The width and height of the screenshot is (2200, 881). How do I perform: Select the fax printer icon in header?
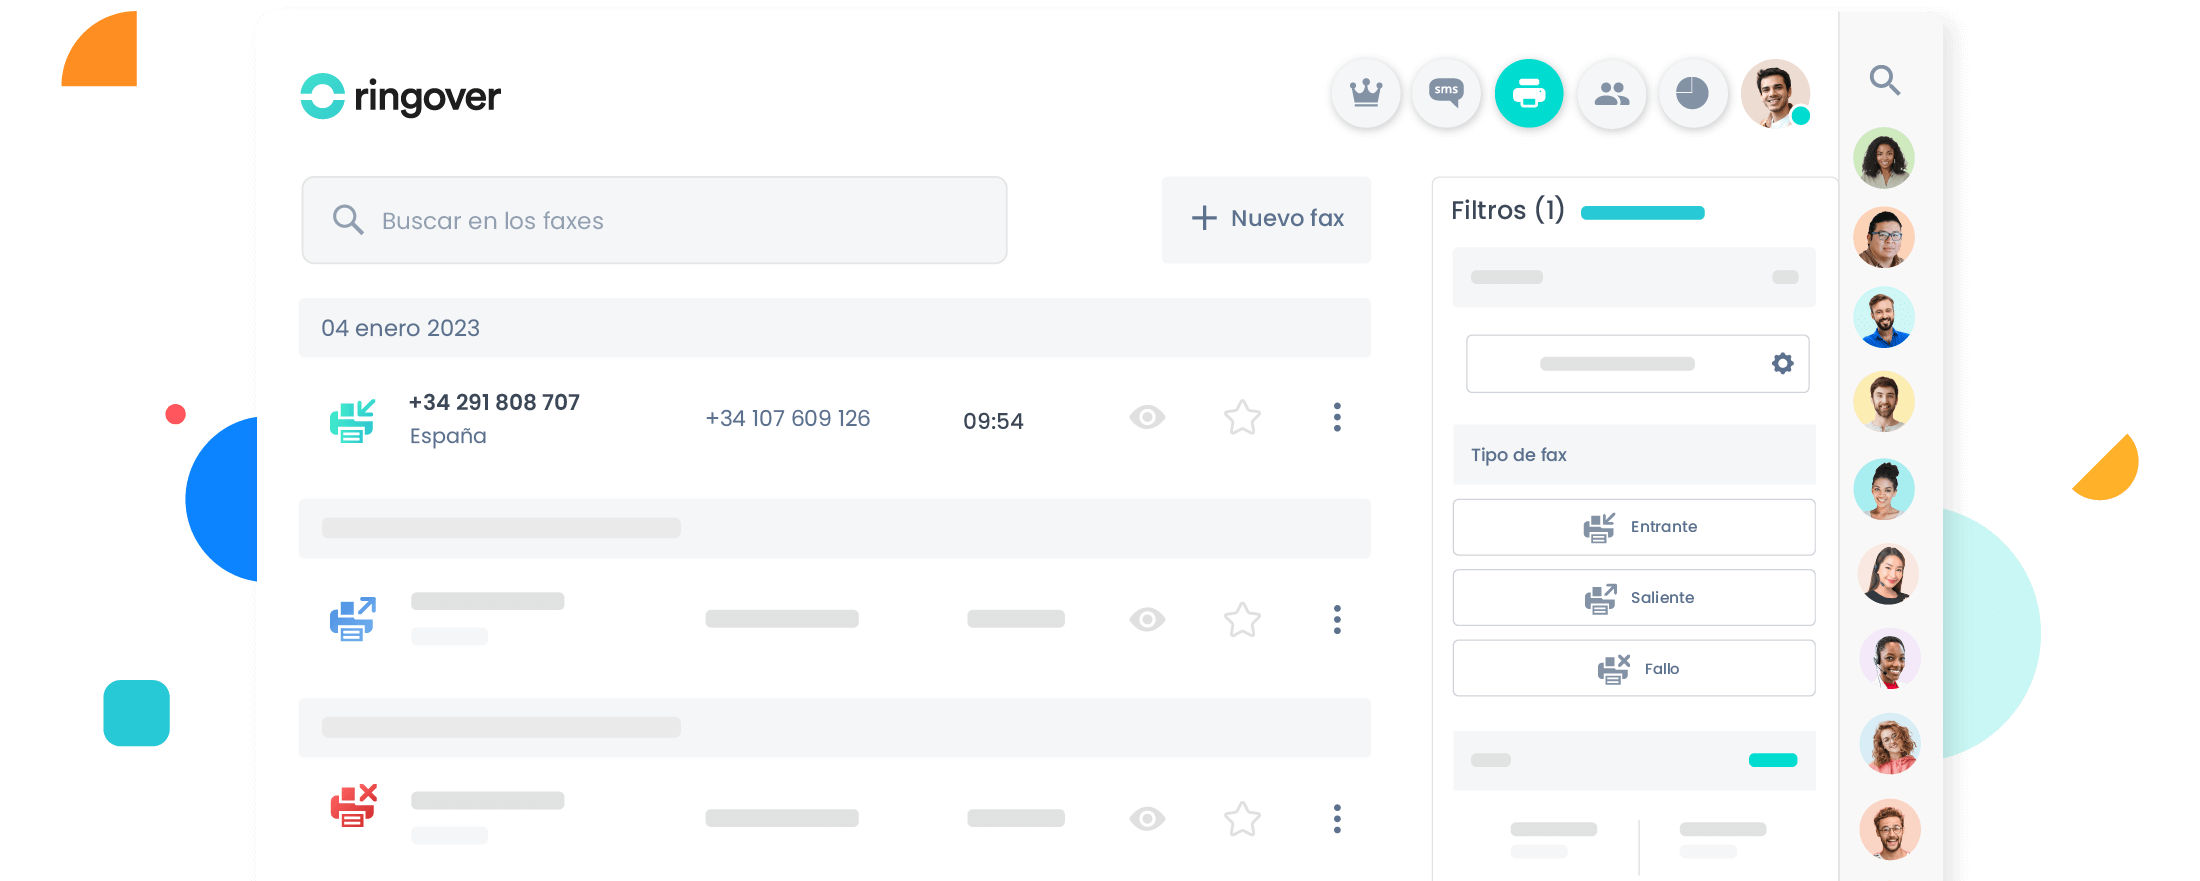[1528, 94]
